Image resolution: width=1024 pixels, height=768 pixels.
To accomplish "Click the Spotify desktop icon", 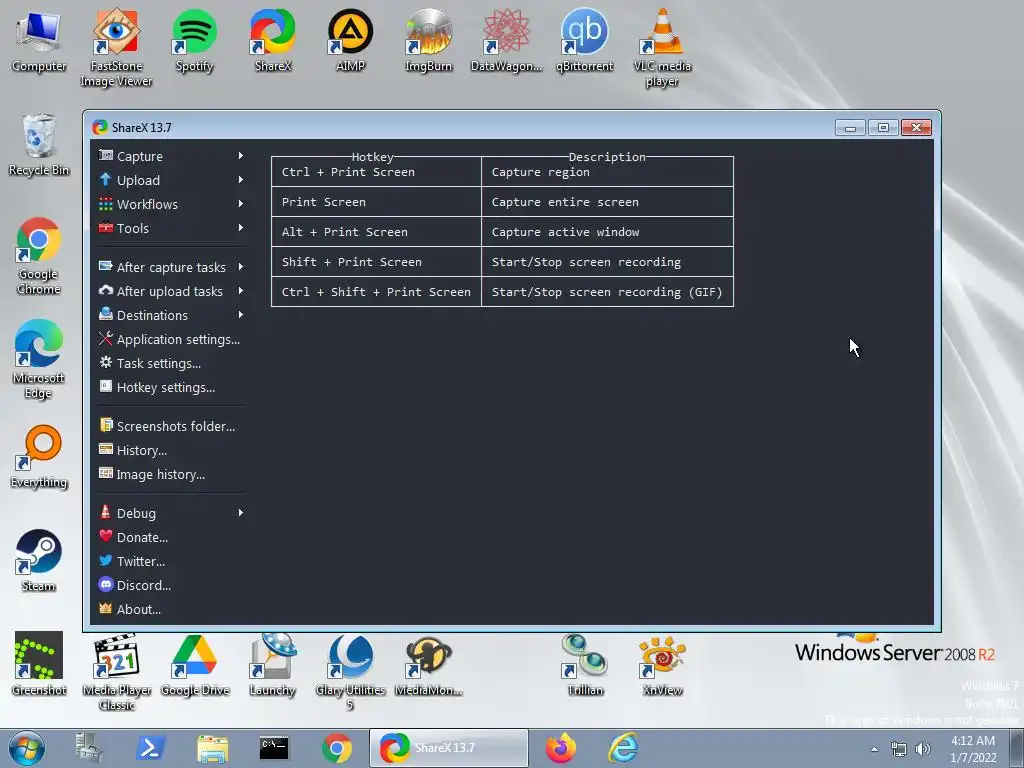I will (x=194, y=40).
